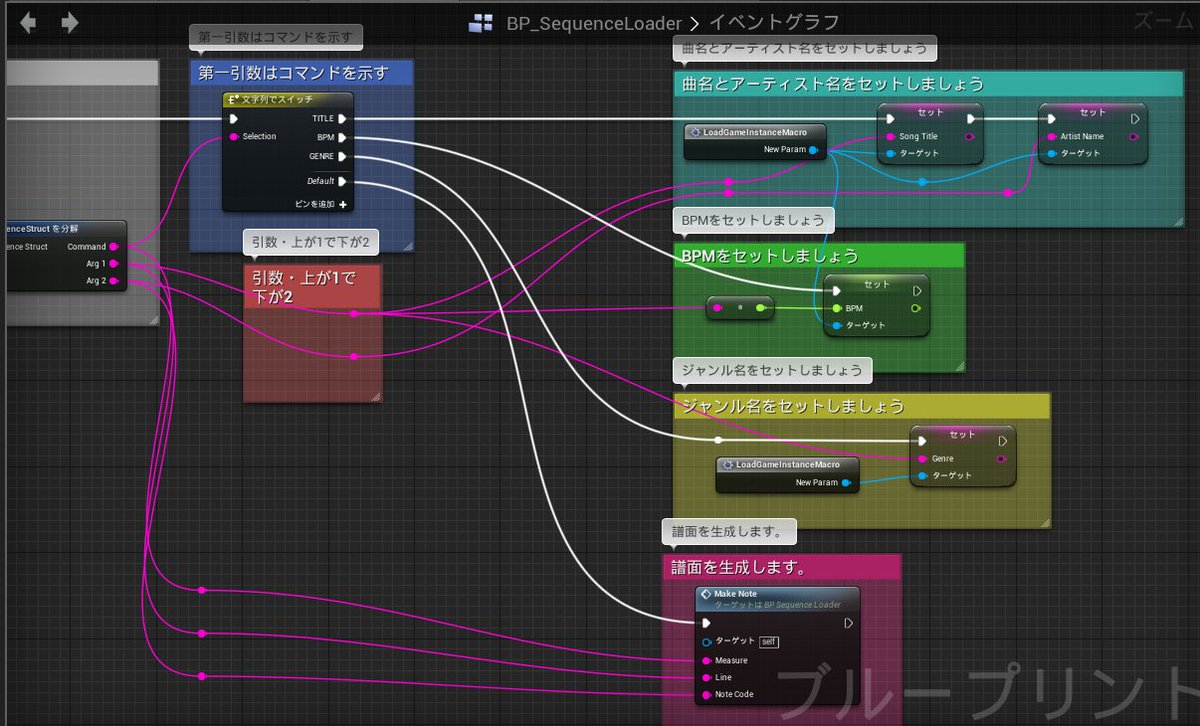1200x726 pixels.
Task: Click the Genre set node exec output
Action: pyautogui.click(x=1002, y=439)
